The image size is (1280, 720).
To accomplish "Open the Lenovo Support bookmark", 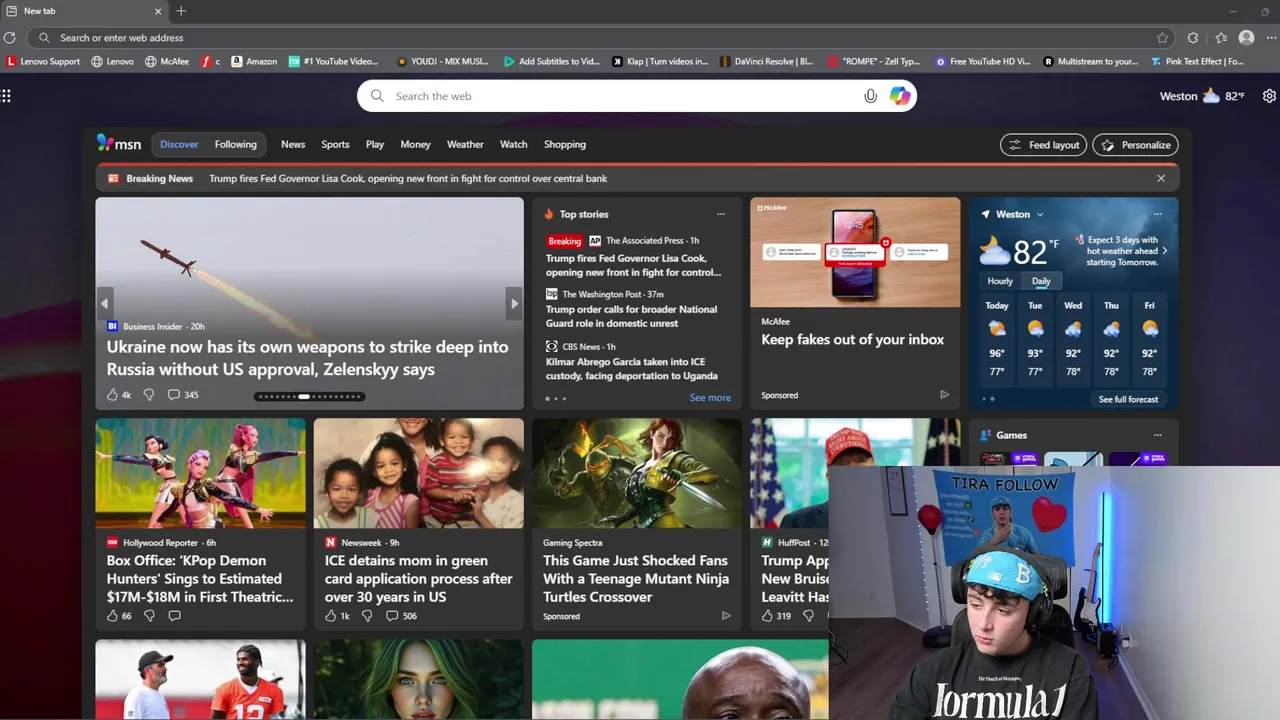I will [43, 61].
